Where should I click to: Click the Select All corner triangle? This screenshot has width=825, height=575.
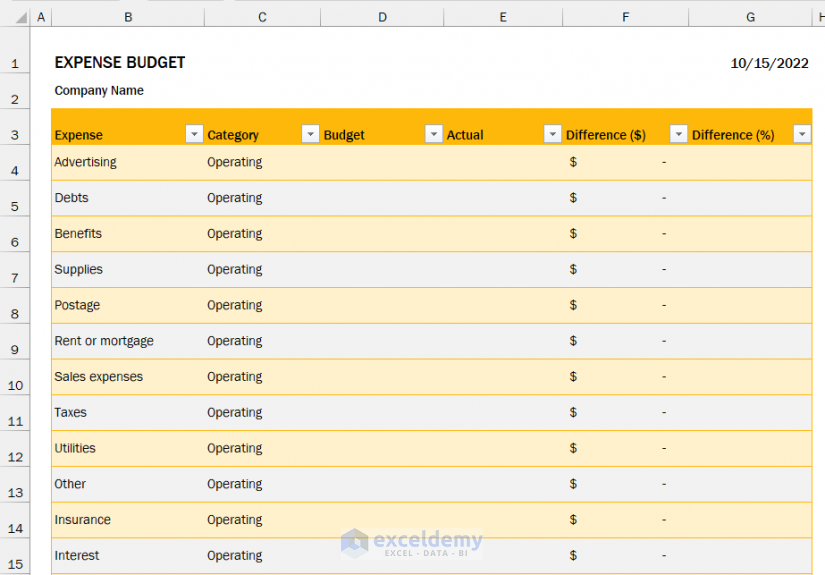tap(21, 18)
